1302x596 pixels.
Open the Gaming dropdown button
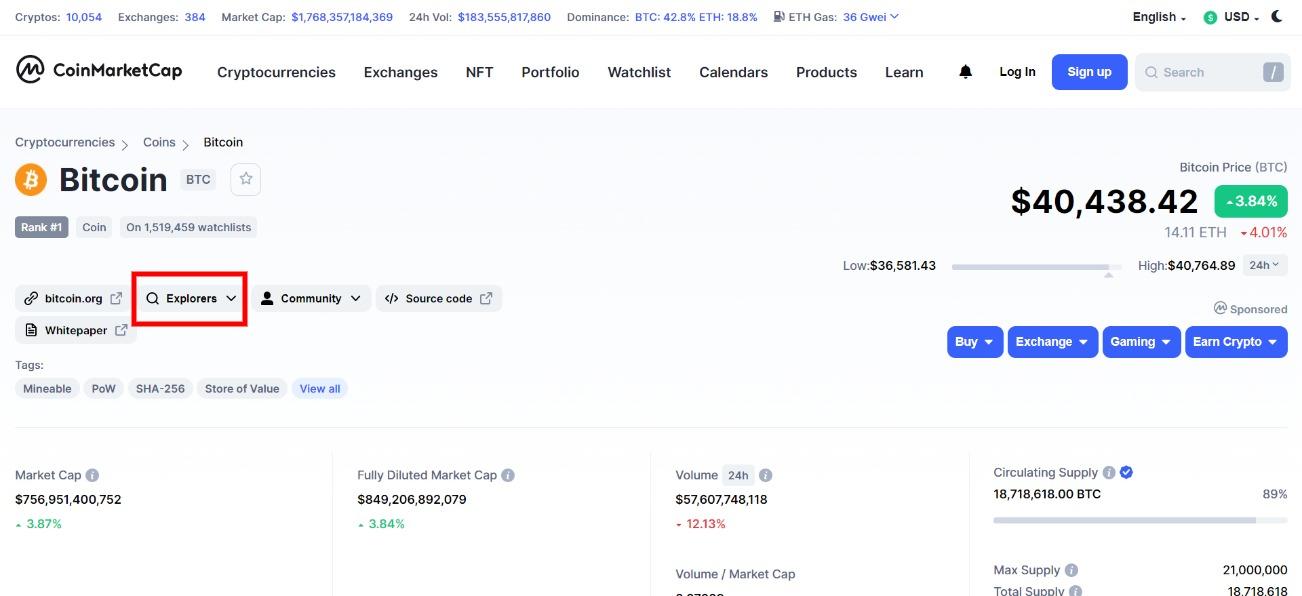(1141, 342)
